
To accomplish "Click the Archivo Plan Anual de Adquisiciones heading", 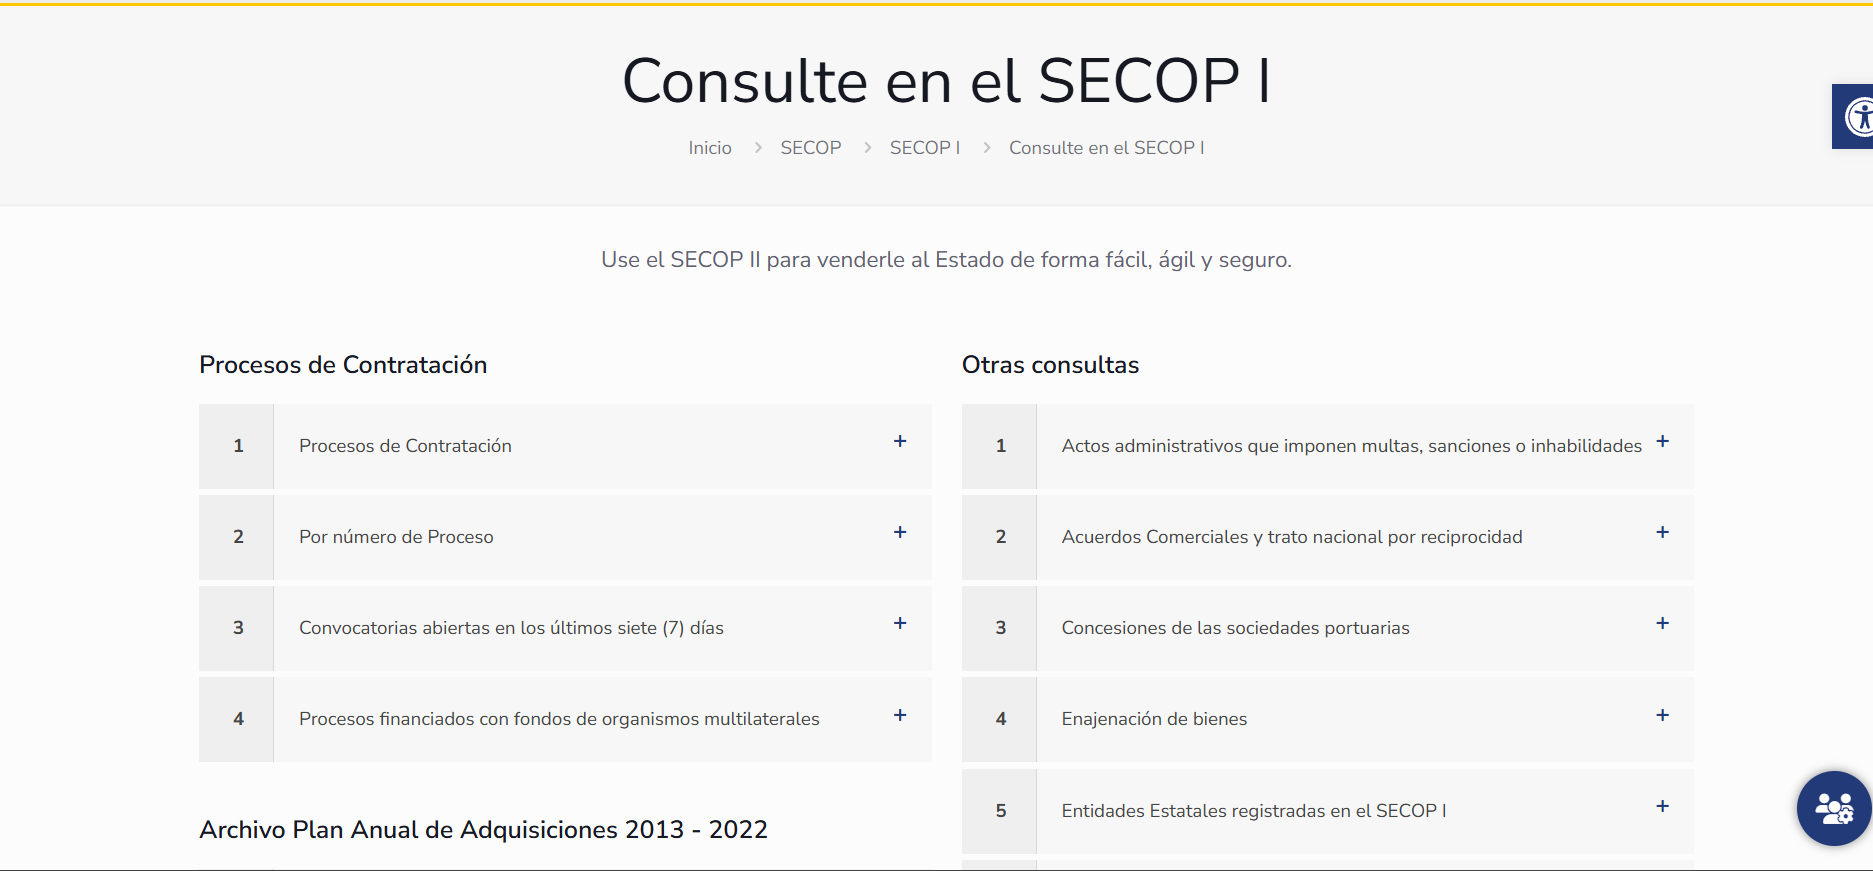I will click(x=484, y=830).
